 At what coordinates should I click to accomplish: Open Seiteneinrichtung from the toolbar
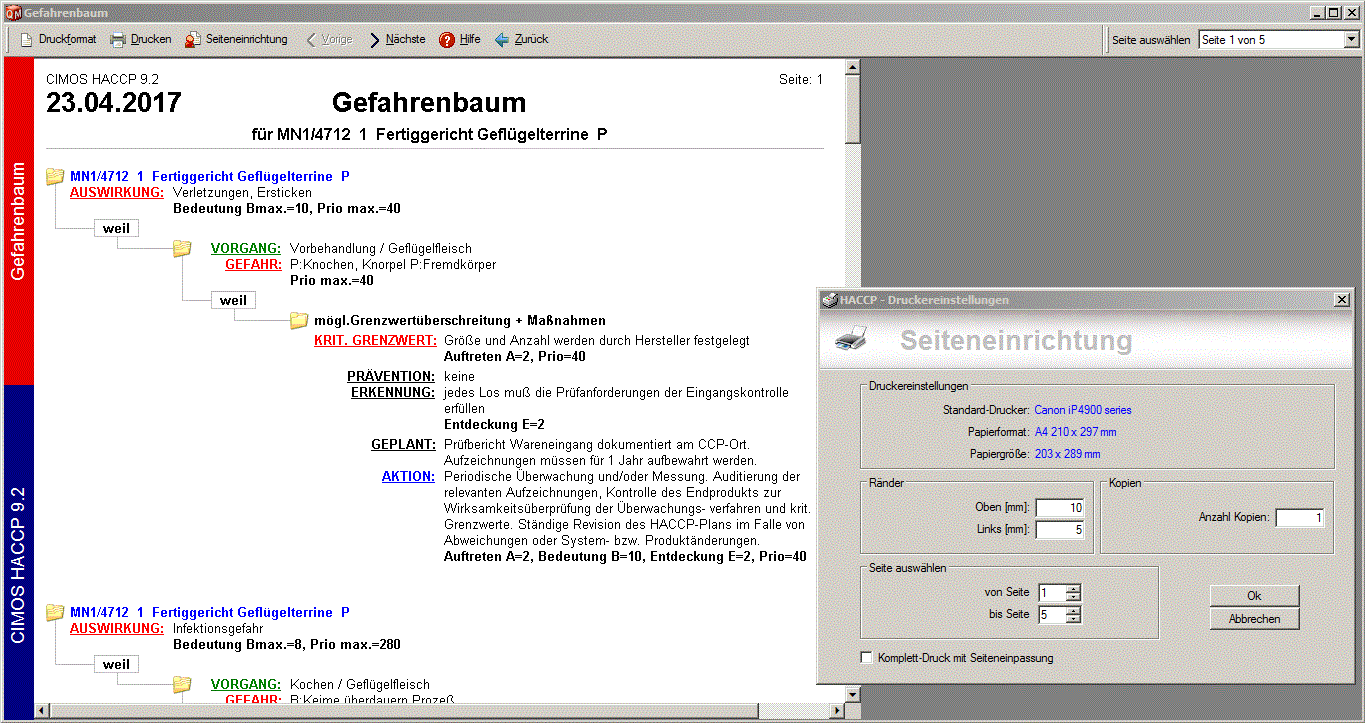pyautogui.click(x=236, y=40)
